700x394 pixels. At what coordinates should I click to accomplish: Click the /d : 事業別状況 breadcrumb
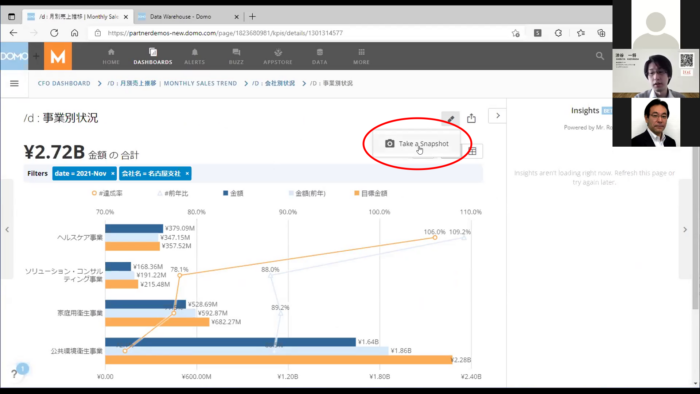tap(331, 83)
